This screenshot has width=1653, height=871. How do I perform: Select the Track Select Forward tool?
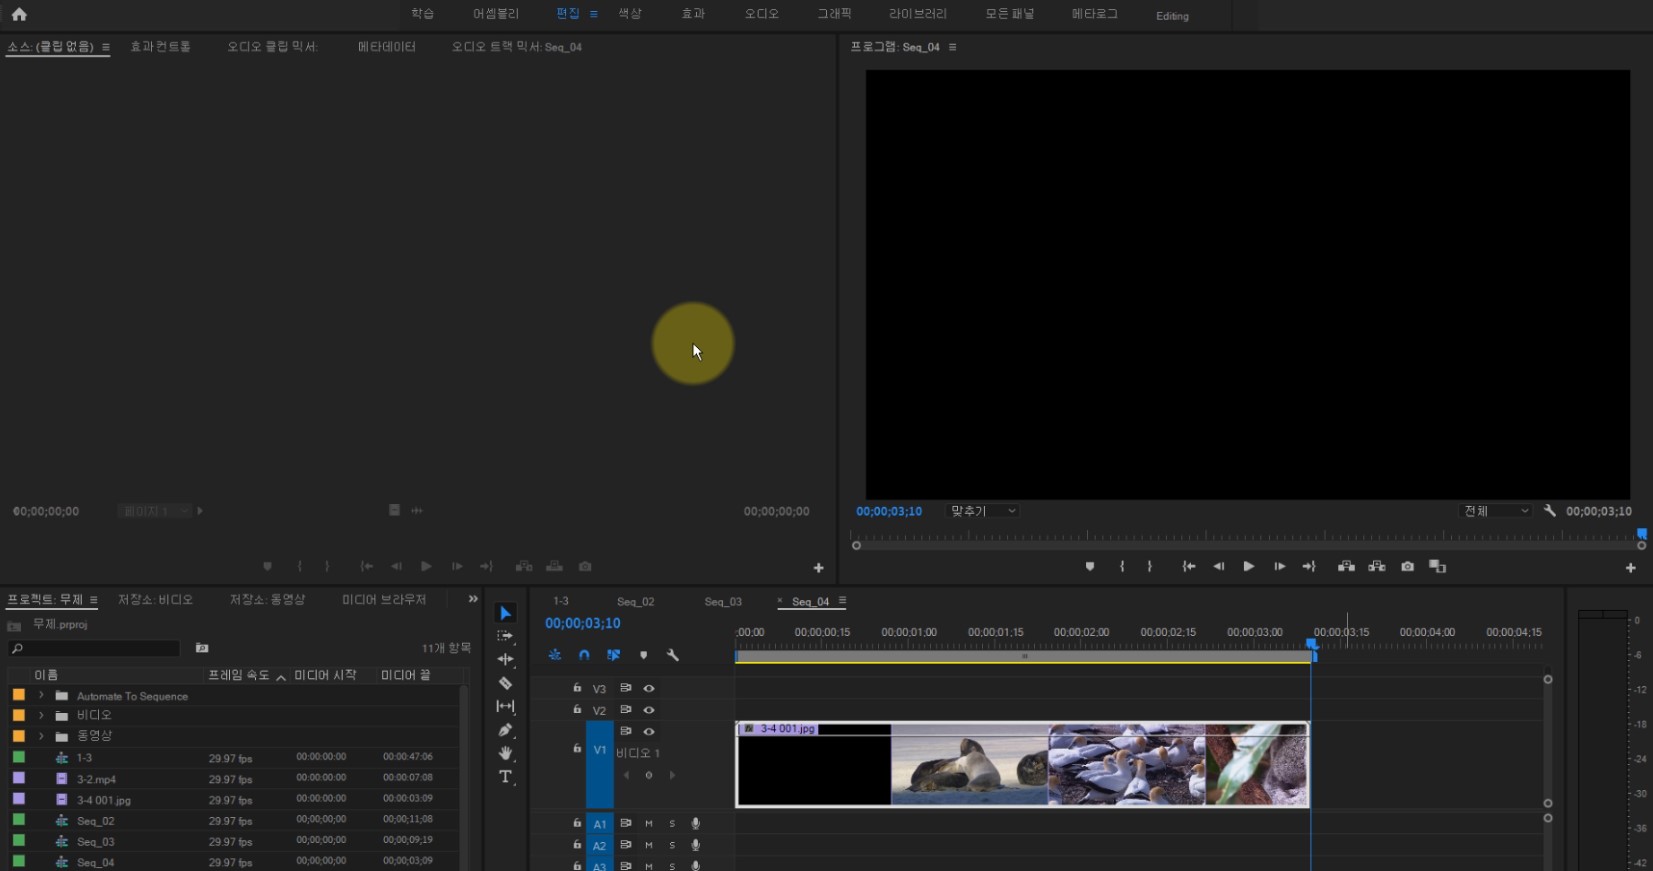(x=505, y=636)
